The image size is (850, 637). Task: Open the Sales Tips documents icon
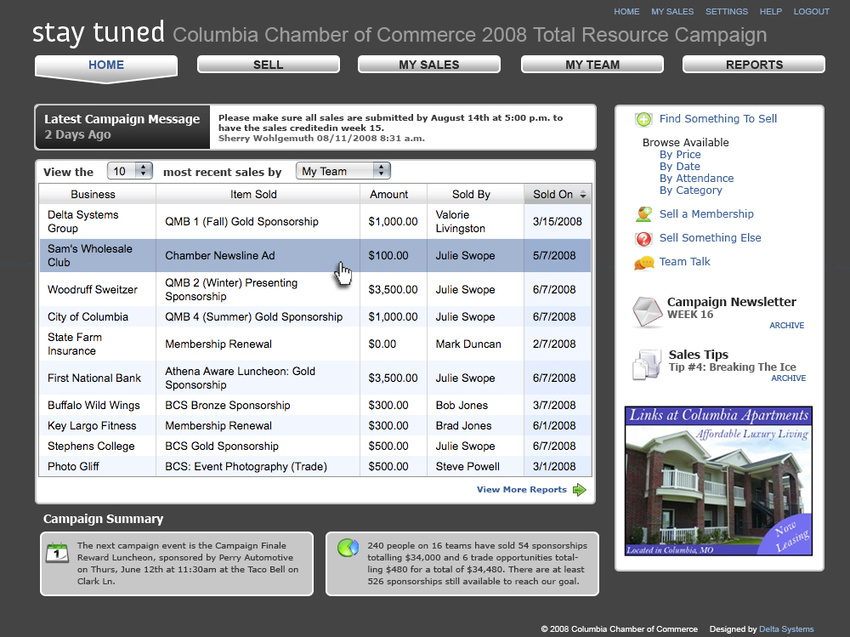647,364
